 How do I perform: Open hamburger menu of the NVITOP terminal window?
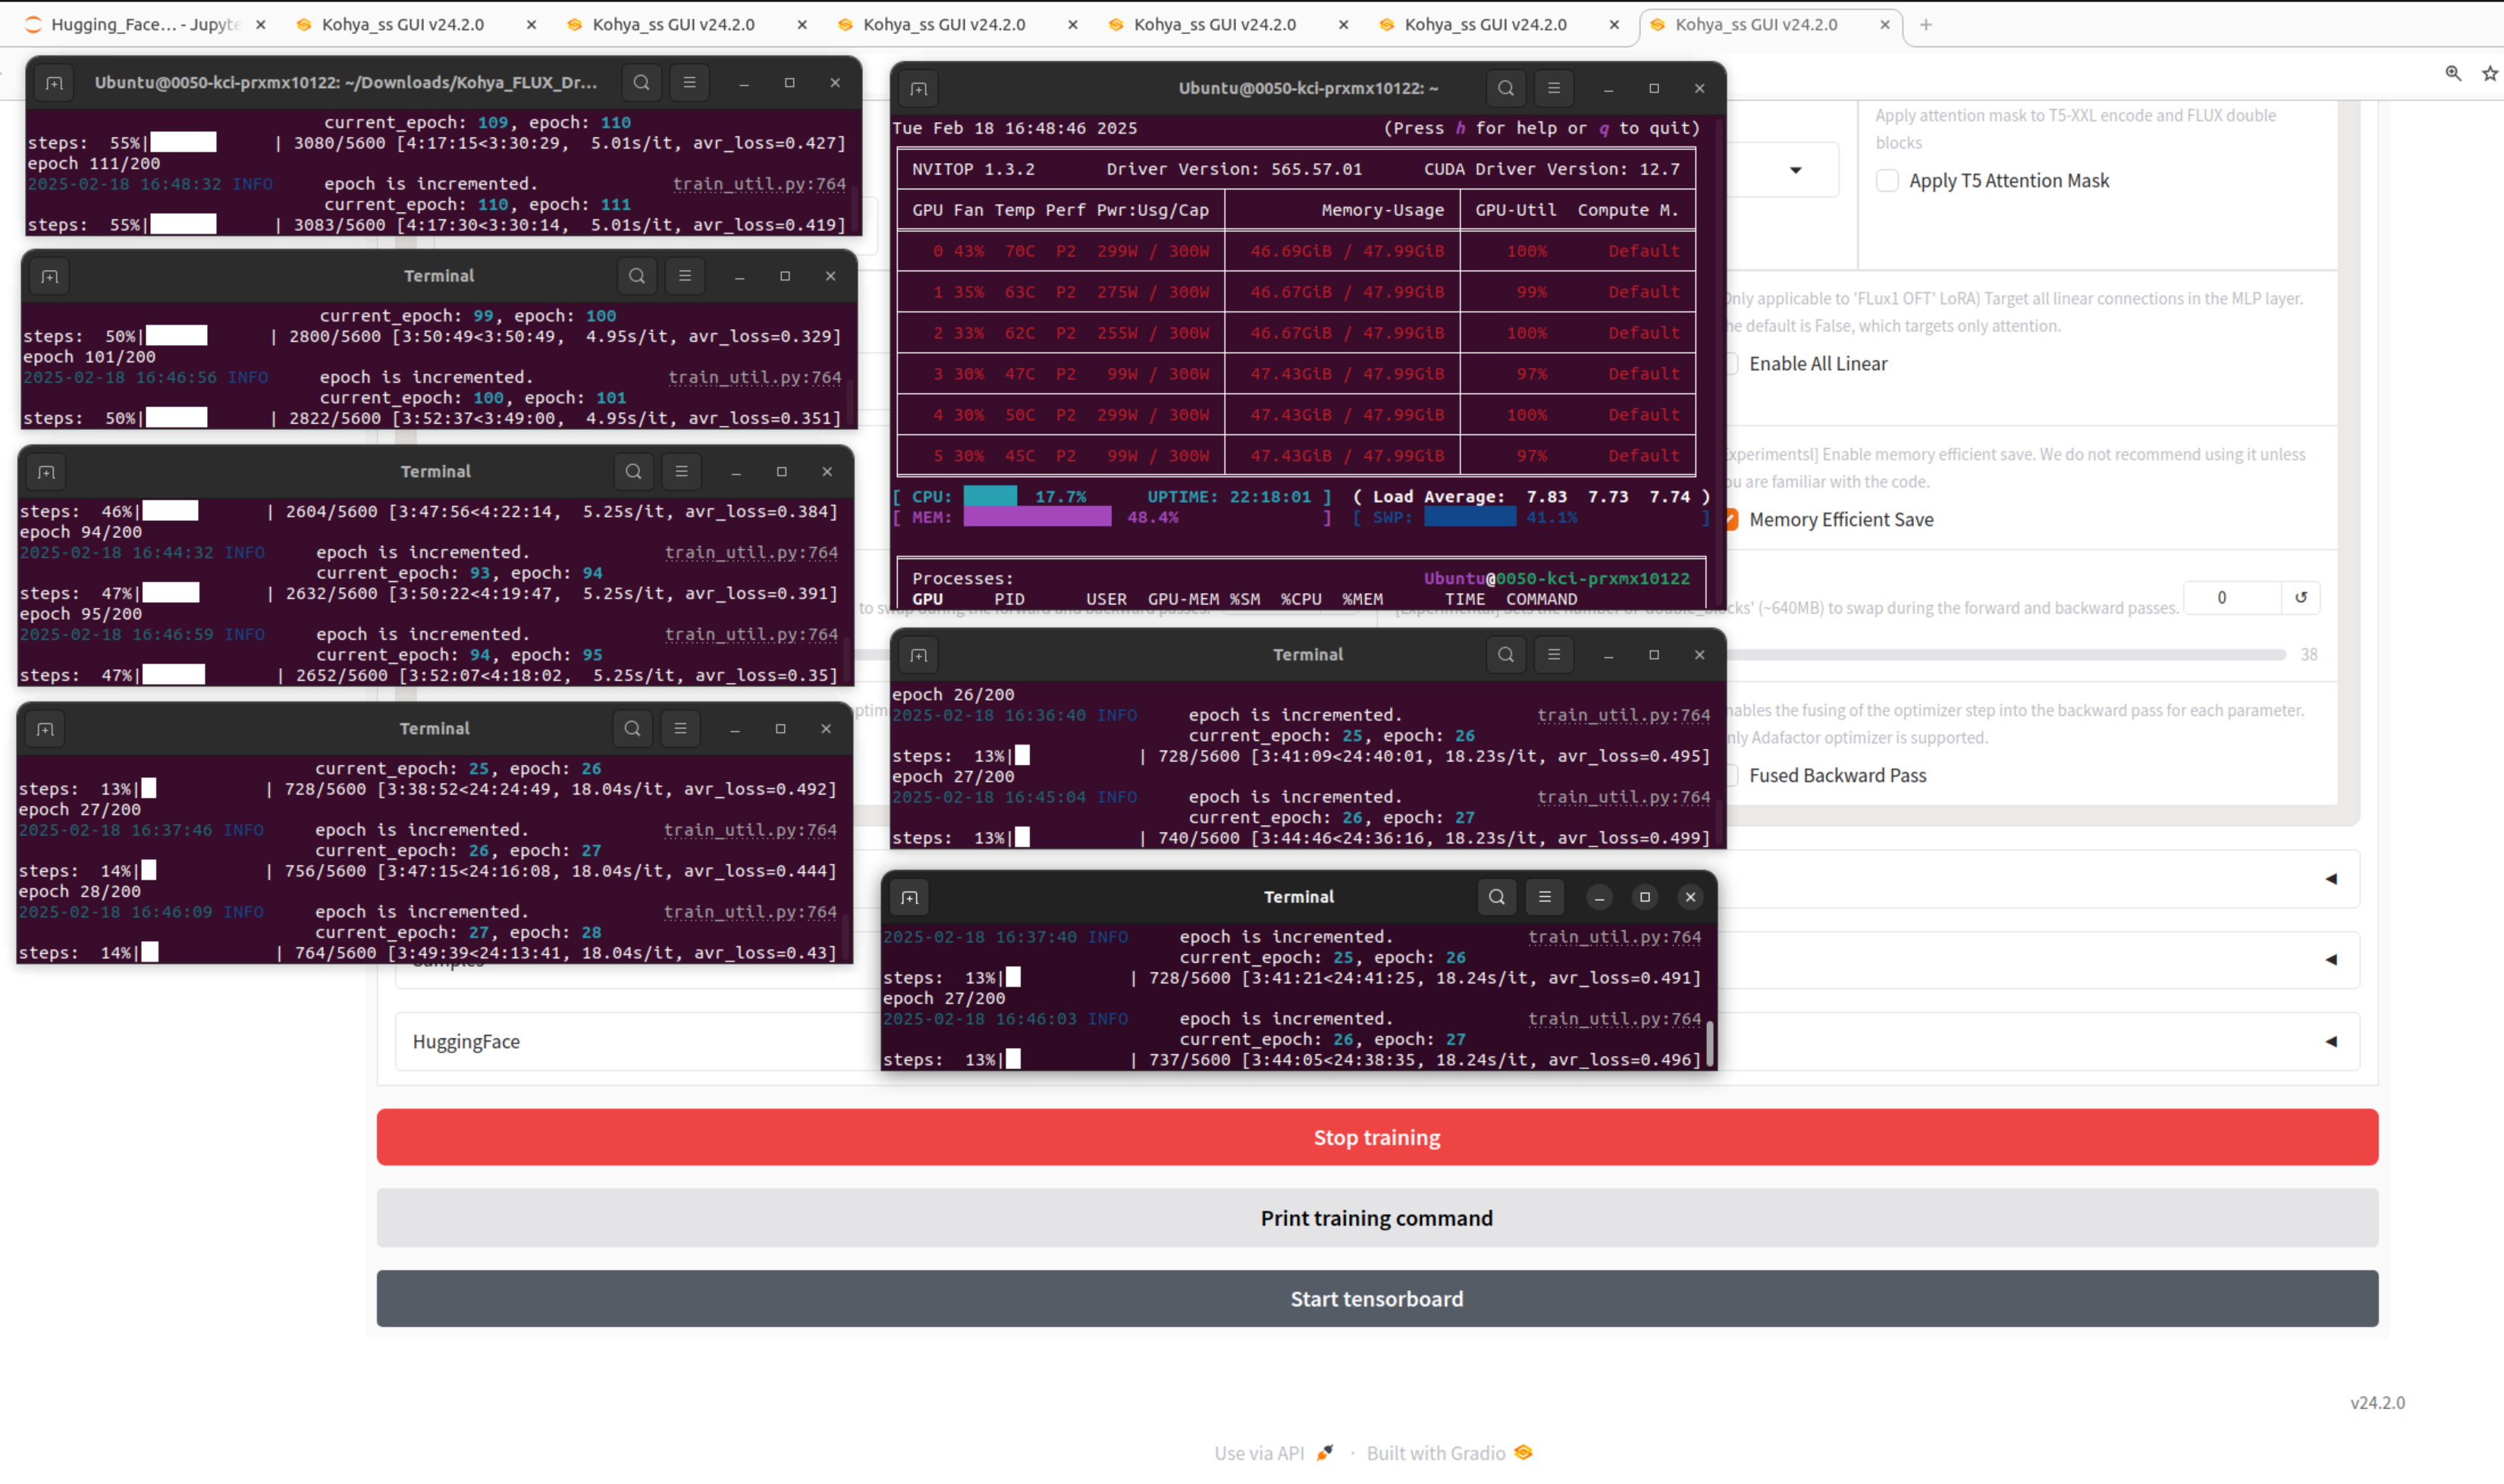[1553, 88]
